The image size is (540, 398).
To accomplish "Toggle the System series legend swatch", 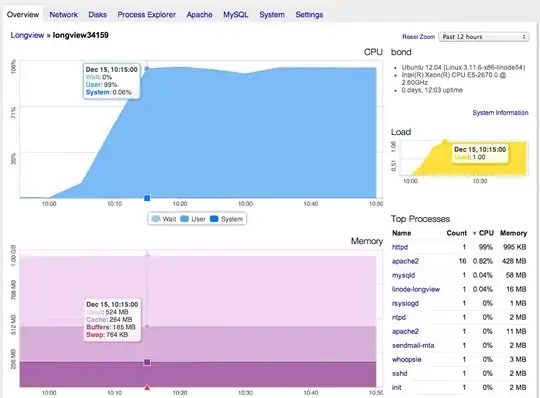I will click(214, 219).
